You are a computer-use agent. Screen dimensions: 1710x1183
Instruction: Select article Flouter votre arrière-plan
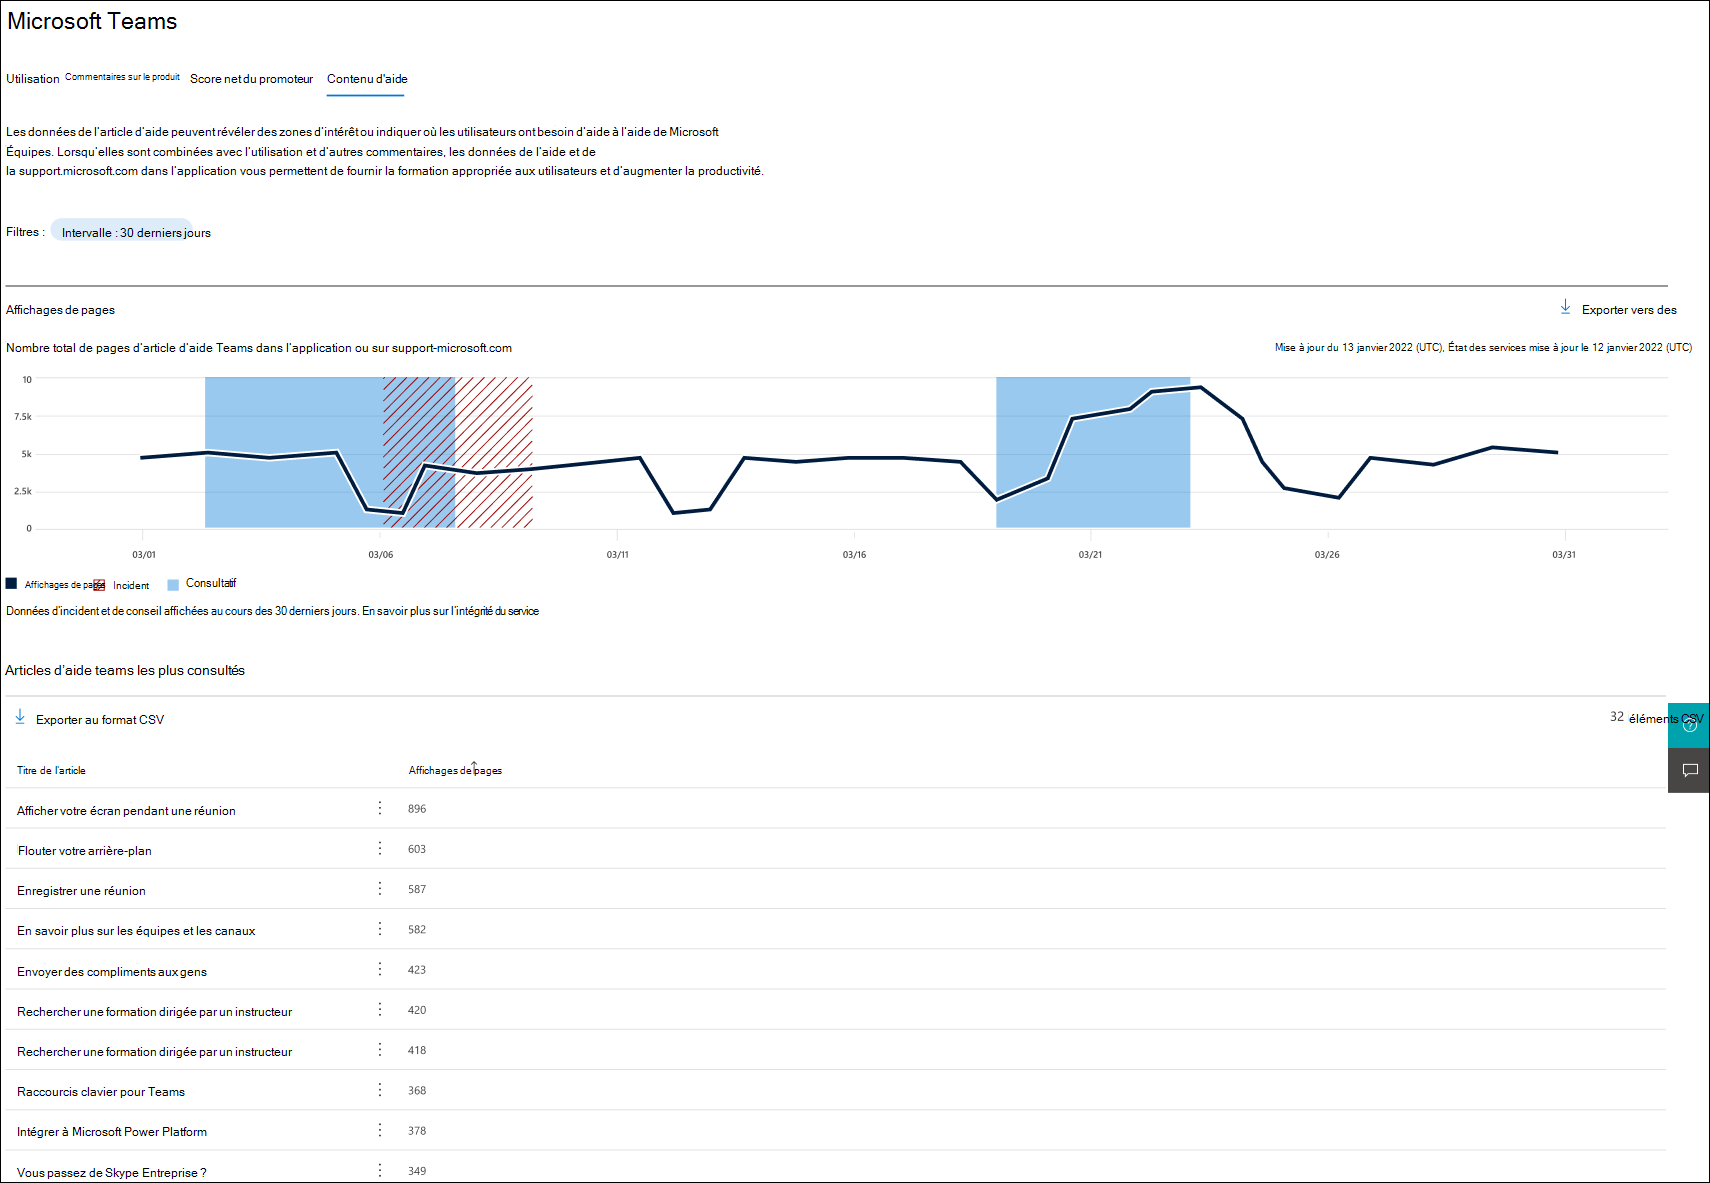click(x=85, y=851)
